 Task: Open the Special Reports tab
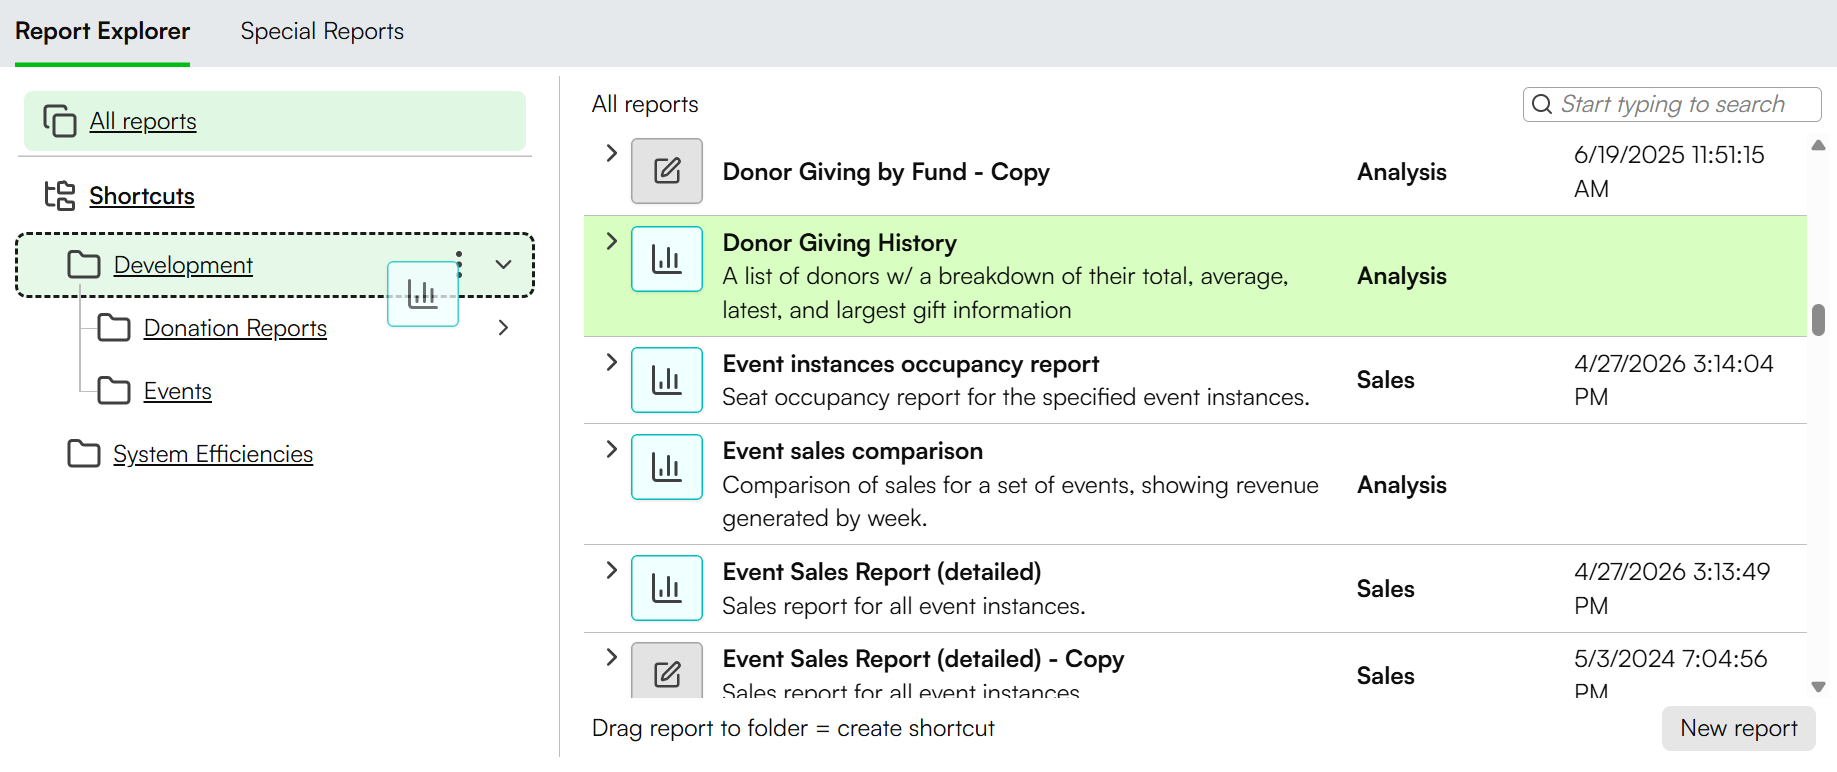click(322, 31)
